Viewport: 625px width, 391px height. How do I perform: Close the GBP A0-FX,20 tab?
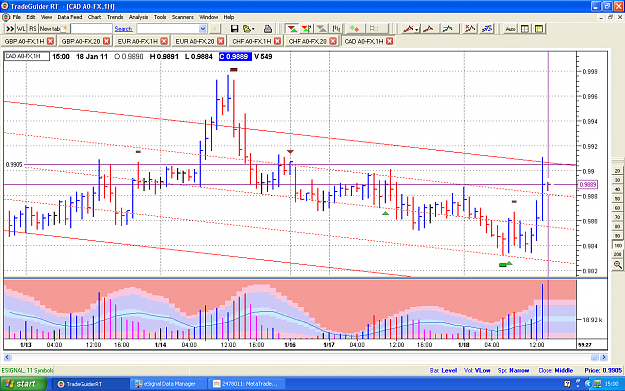(106, 41)
